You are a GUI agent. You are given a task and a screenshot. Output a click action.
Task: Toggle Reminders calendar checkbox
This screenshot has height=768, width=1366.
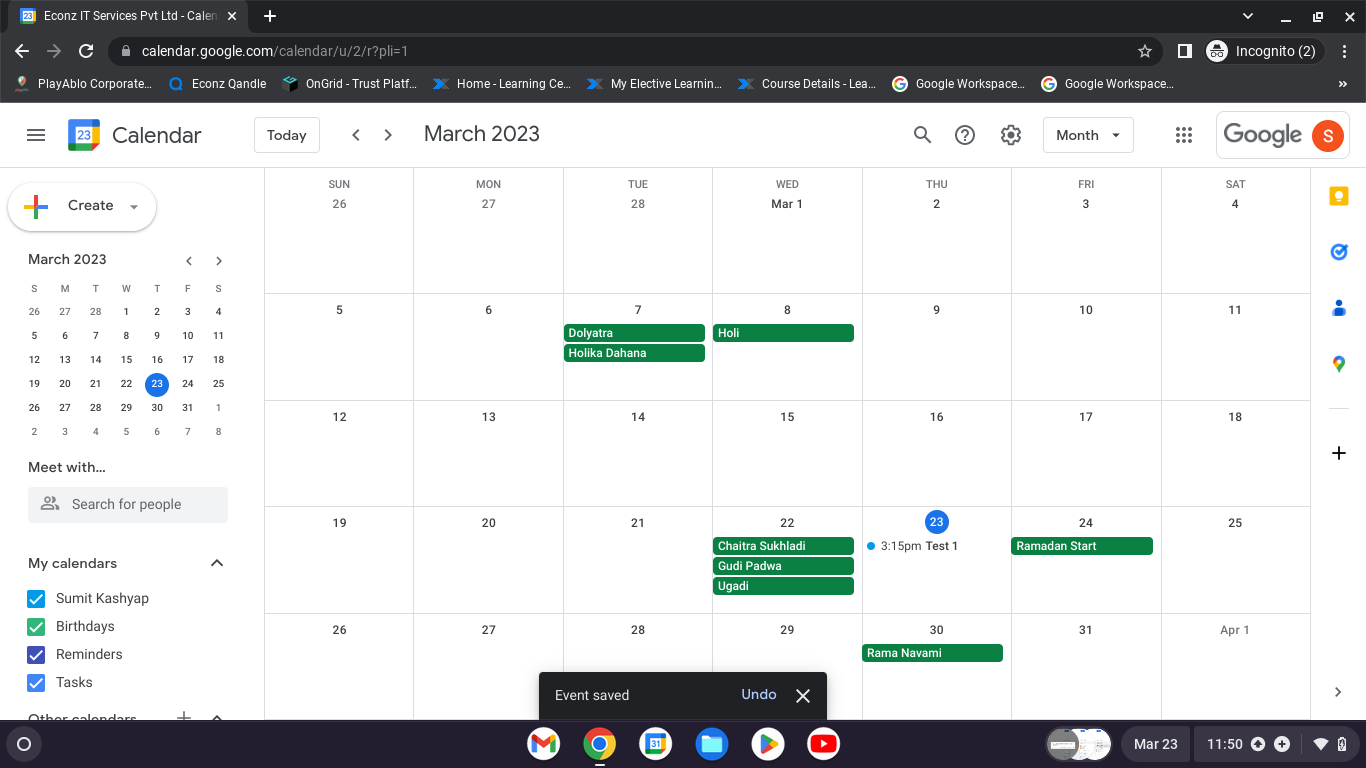[x=36, y=655]
